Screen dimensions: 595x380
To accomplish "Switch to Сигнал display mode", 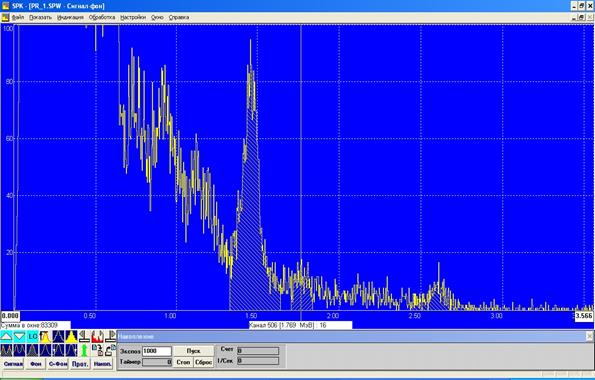I will [13, 364].
